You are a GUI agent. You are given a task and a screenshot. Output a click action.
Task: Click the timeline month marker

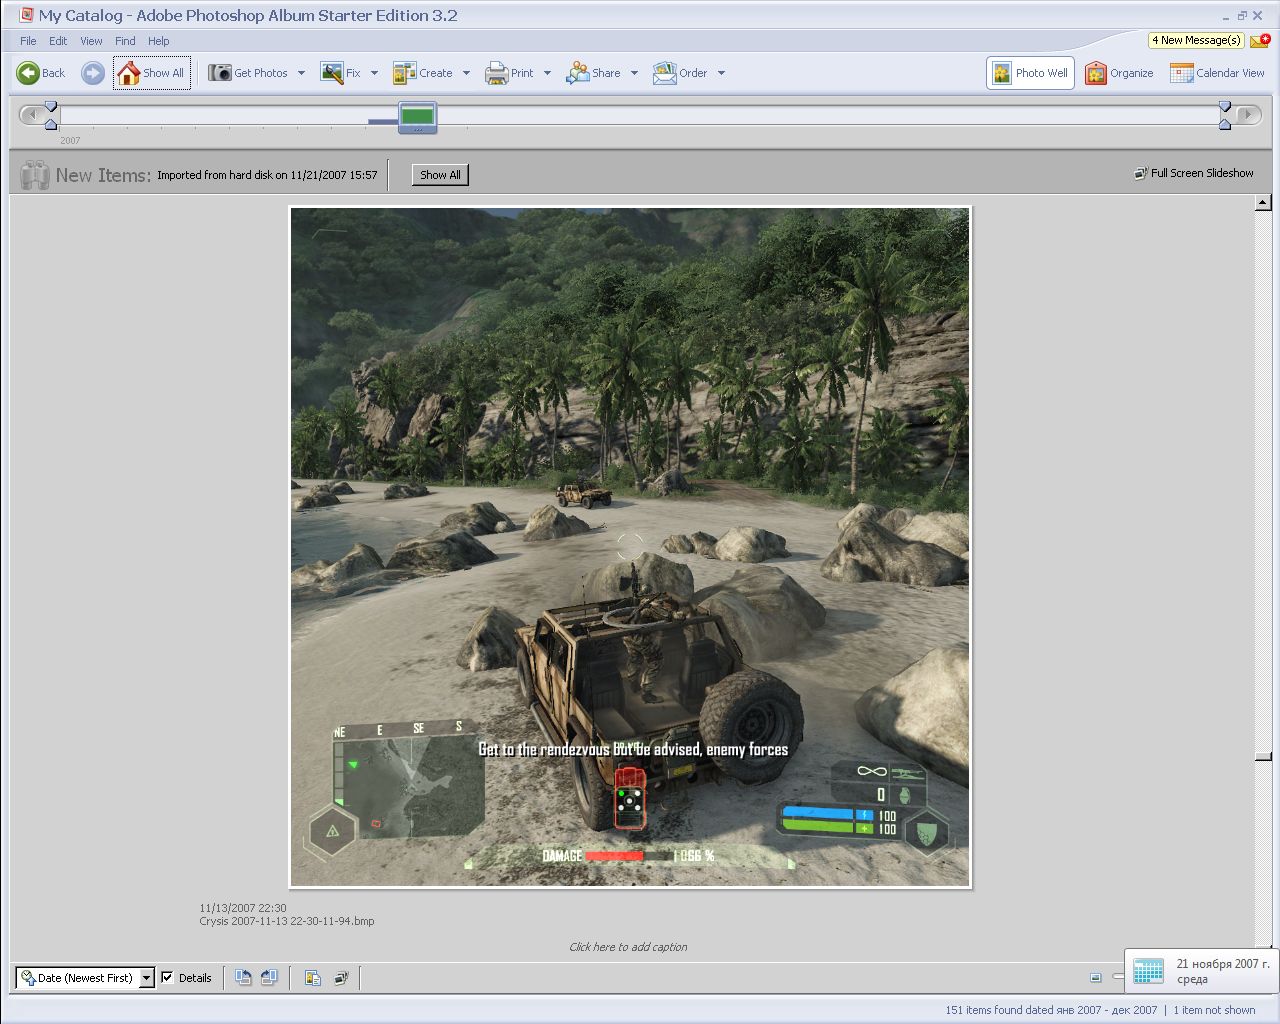(x=418, y=116)
